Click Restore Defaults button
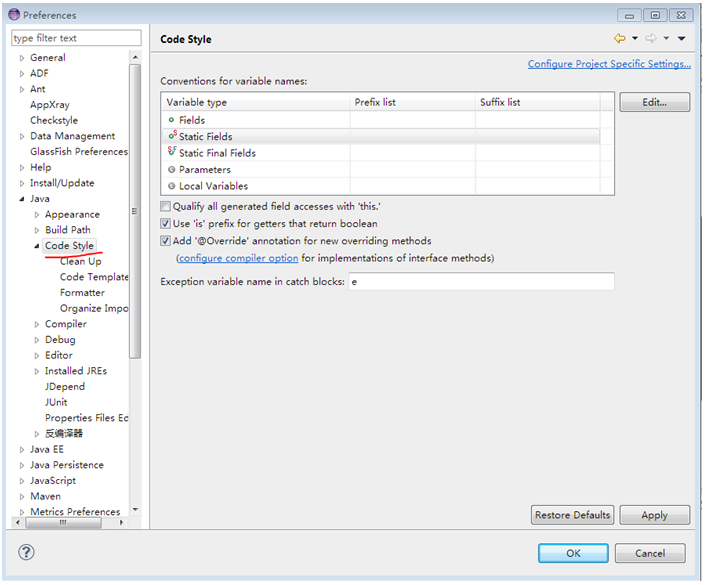Viewport: 705px width, 585px height. coord(572,515)
